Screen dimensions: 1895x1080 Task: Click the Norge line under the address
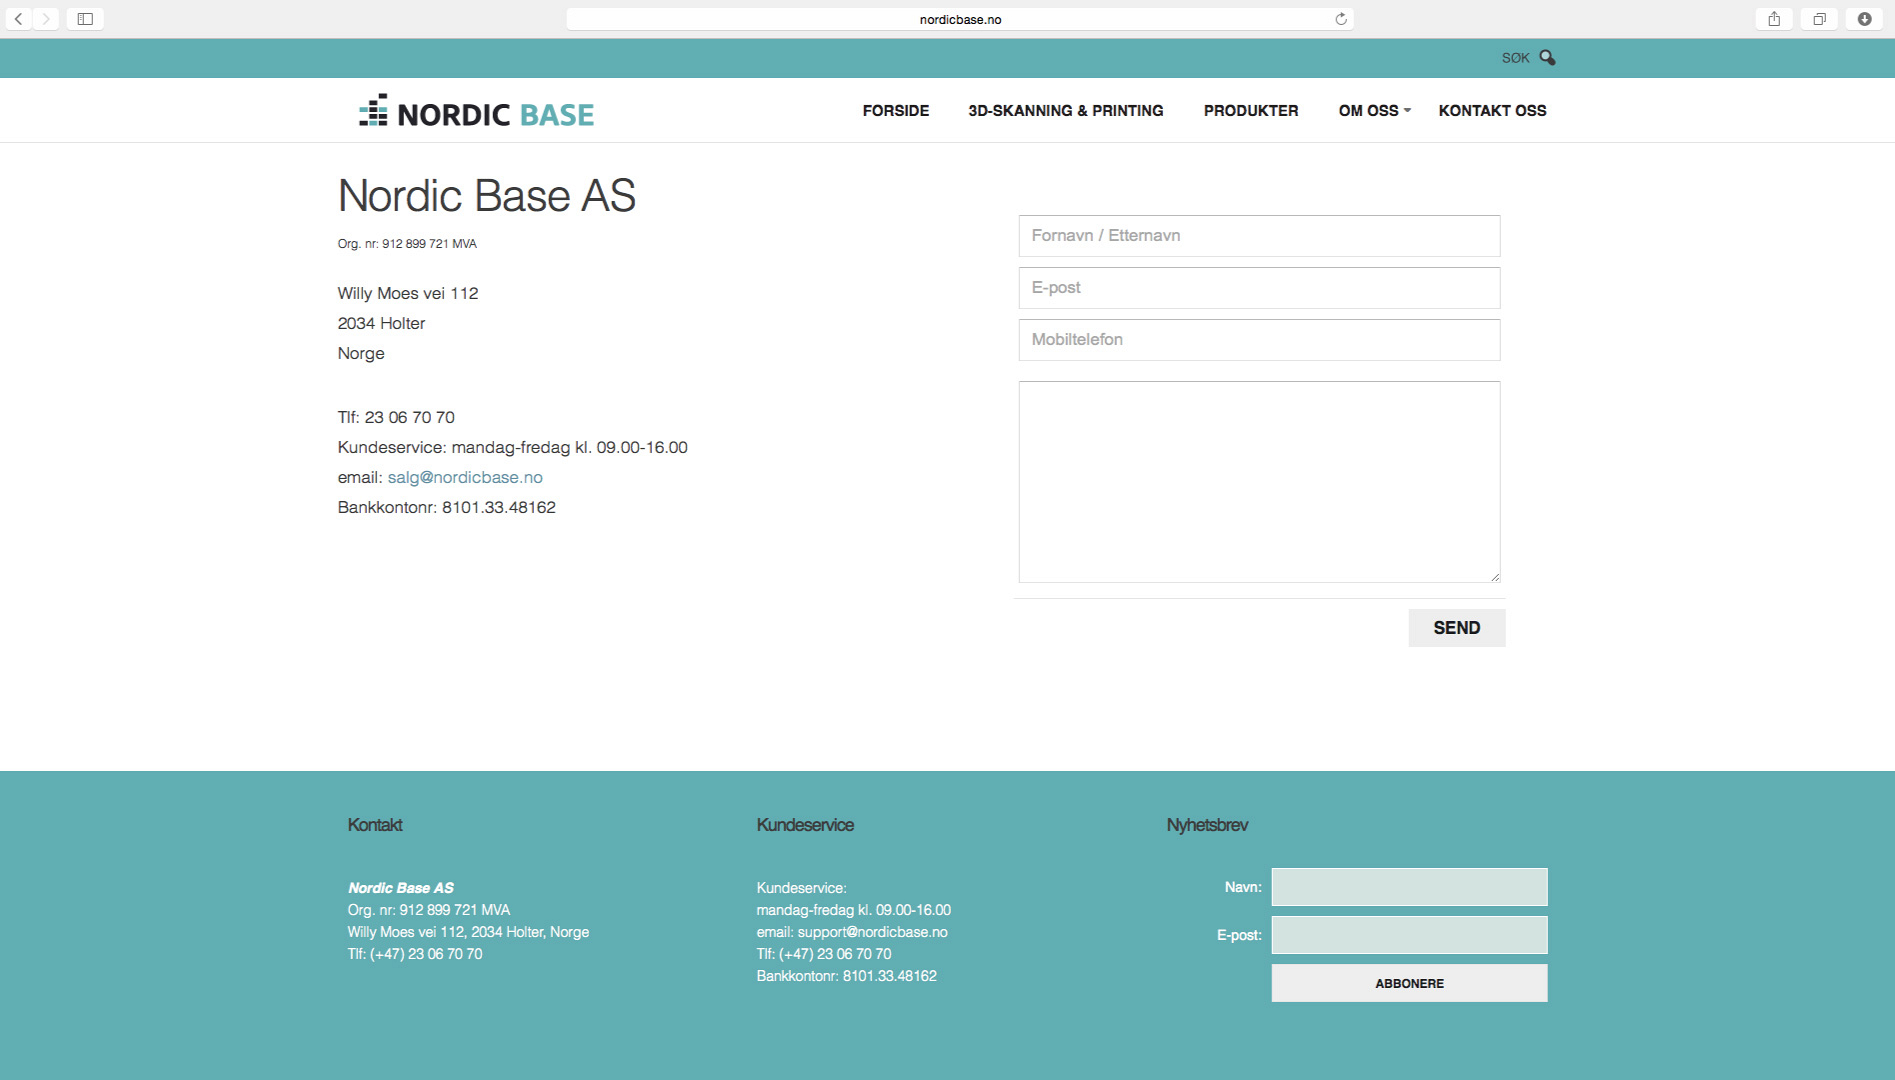(x=361, y=354)
